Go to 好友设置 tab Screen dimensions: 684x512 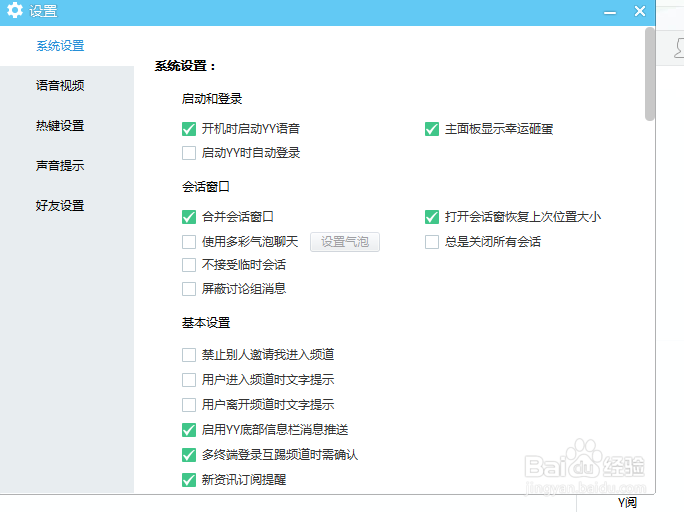coord(60,206)
